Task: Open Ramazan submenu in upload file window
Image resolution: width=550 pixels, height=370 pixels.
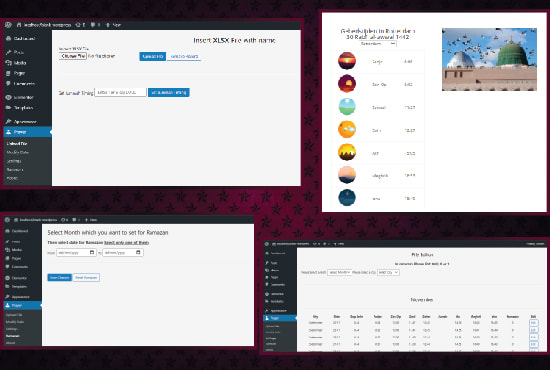Action: pos(15,170)
